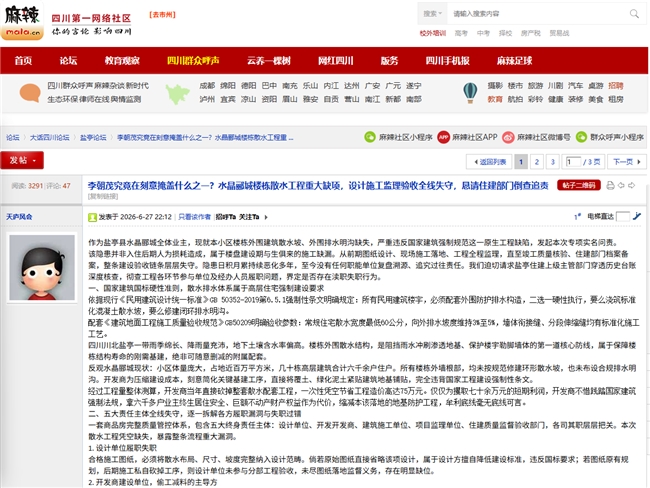Click the 去市州 link
The height and width of the screenshot is (488, 650).
[x=162, y=15]
